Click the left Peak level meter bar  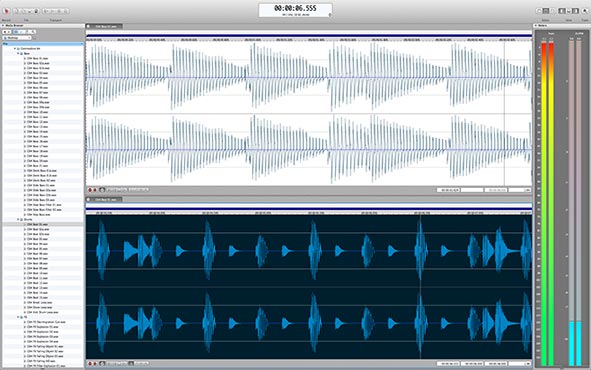tap(544, 203)
